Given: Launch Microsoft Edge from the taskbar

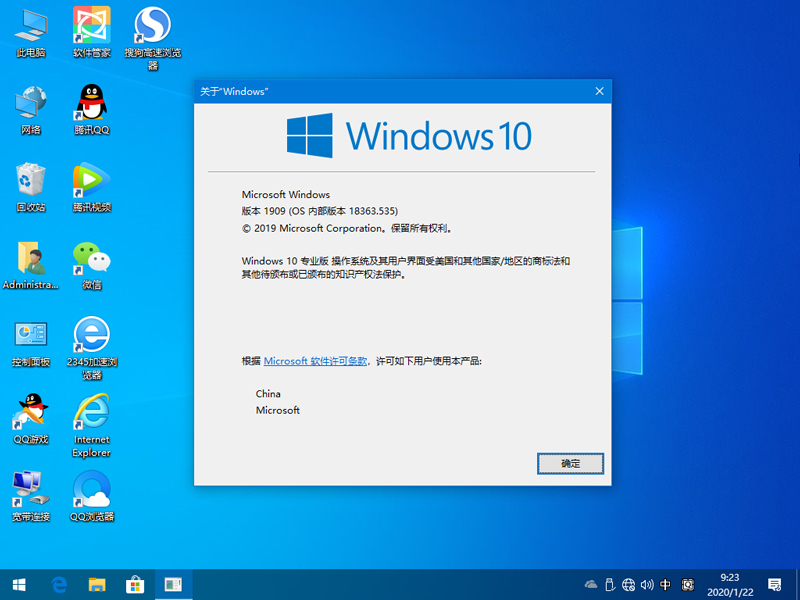Looking at the screenshot, I should (59, 584).
